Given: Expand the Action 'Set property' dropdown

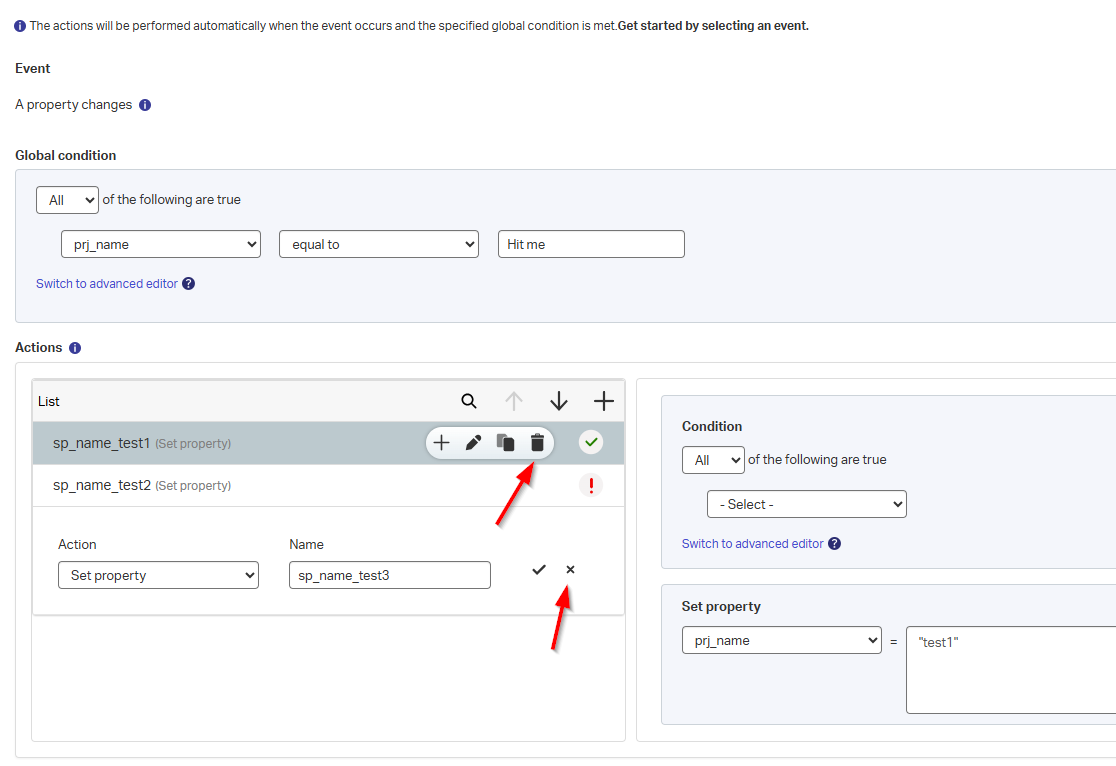Looking at the screenshot, I should click(158, 575).
